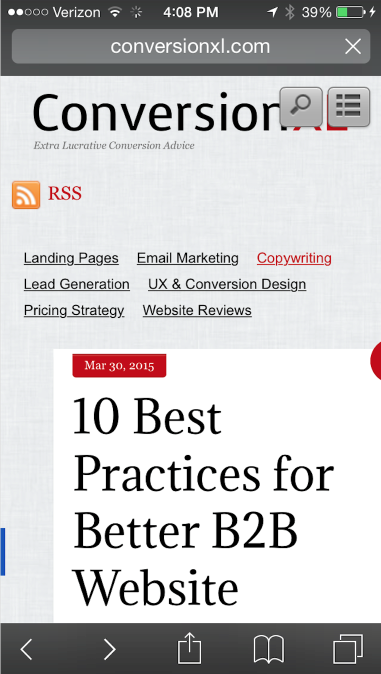Show open tabs with the tabs icon
The width and height of the screenshot is (381, 674).
pyautogui.click(x=348, y=649)
